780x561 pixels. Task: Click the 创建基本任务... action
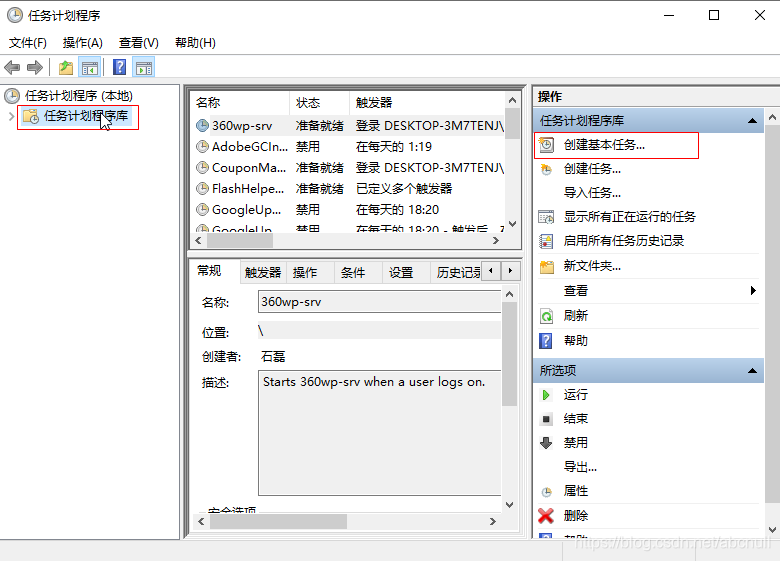coord(604,145)
